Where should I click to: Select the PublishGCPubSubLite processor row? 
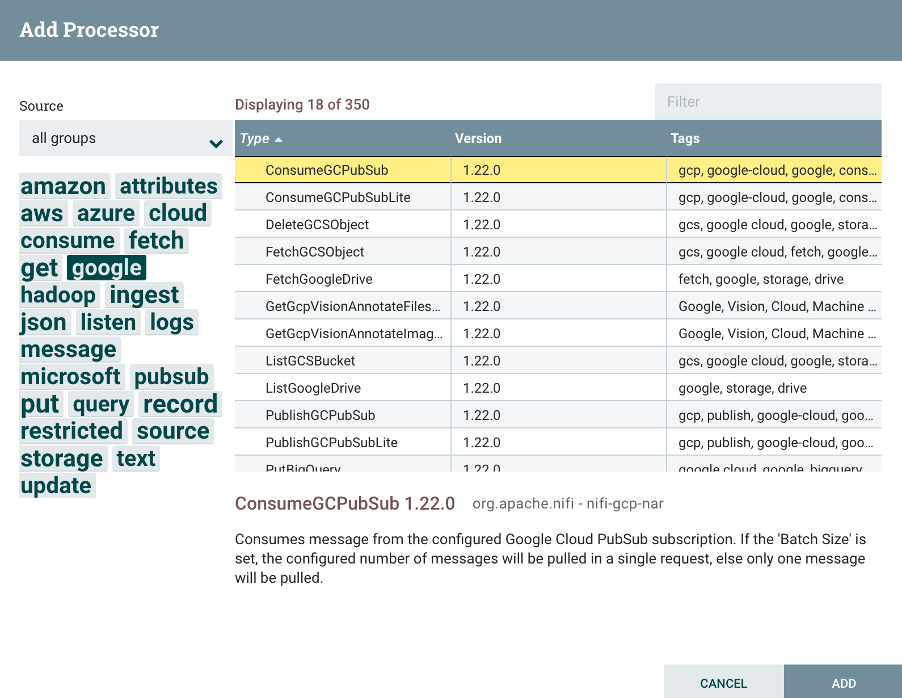pos(558,443)
